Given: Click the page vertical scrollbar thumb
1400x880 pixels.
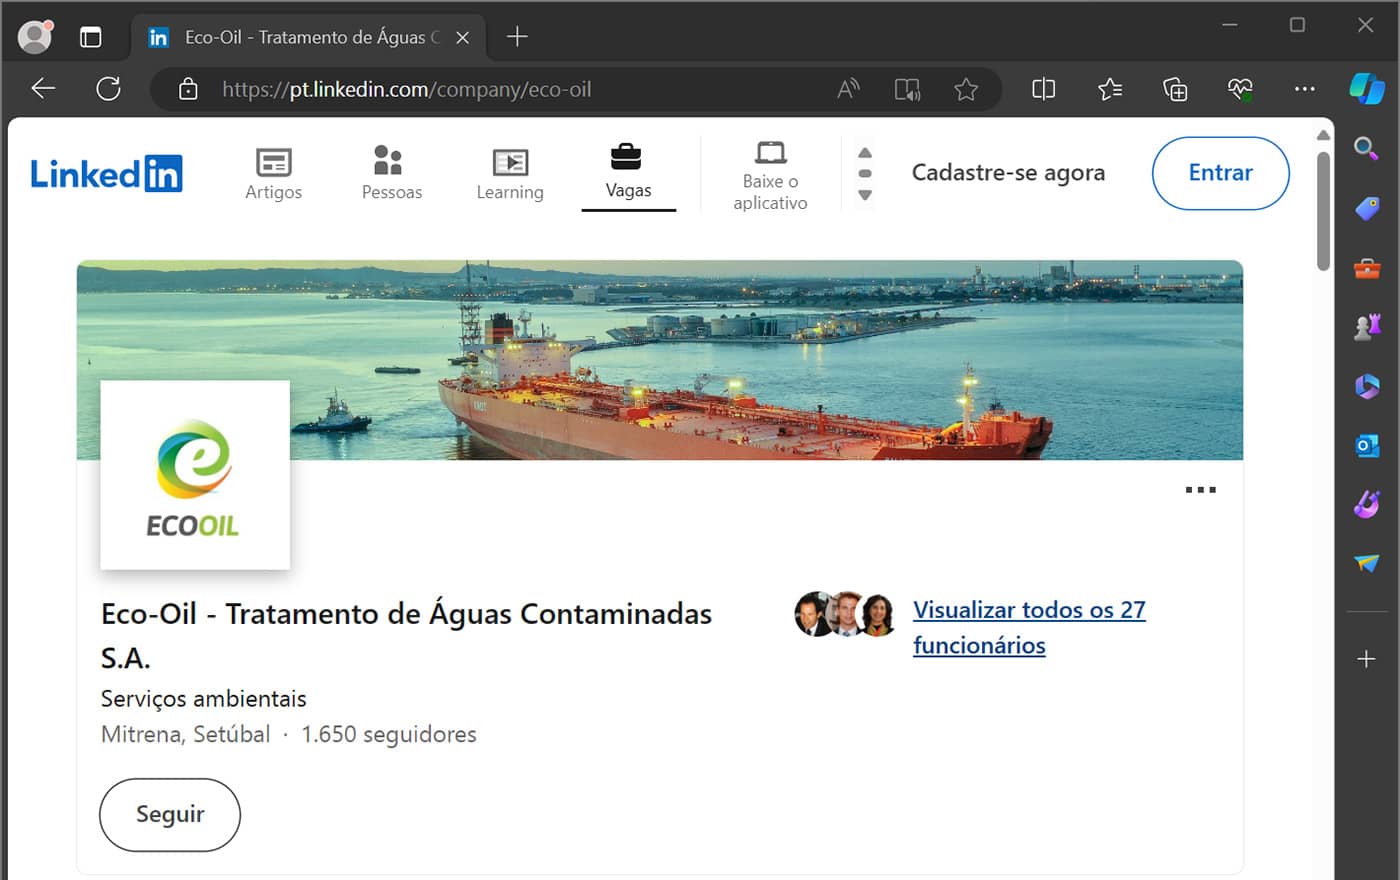Looking at the screenshot, I should click(x=1323, y=210).
